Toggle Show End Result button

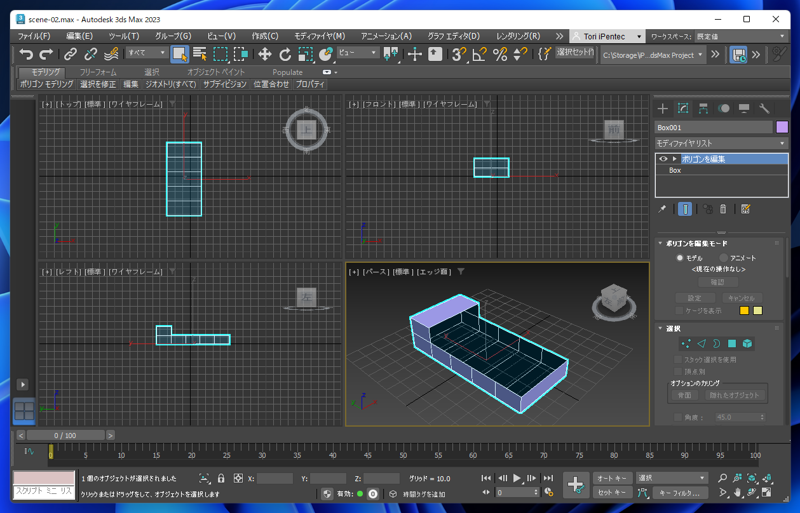685,209
